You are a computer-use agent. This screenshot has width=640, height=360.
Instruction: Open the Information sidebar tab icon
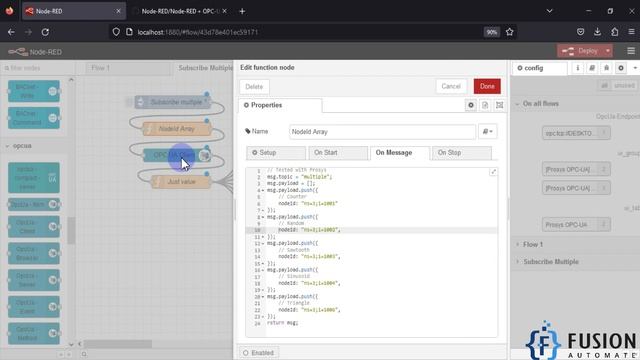pos(578,68)
